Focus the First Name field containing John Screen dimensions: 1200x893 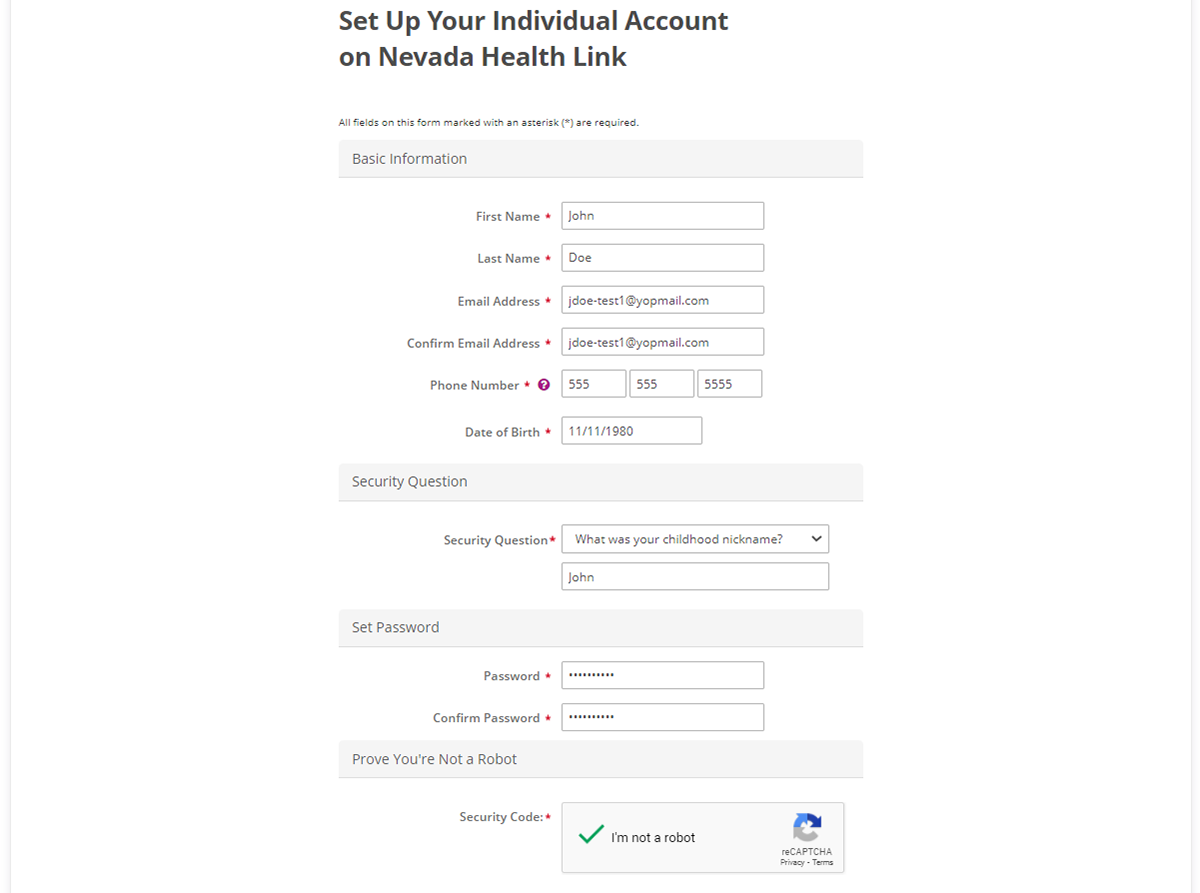pyautogui.click(x=663, y=216)
